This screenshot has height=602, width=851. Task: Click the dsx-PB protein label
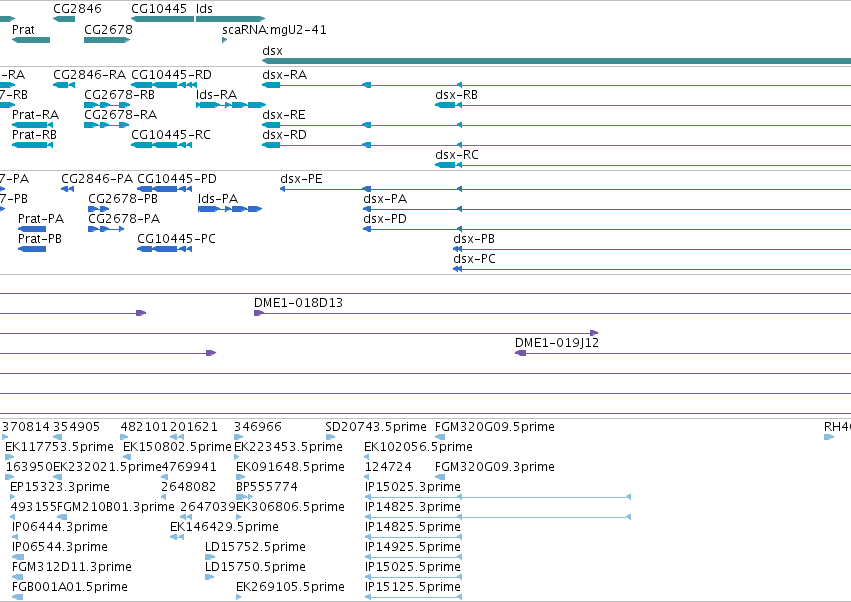[x=474, y=239]
